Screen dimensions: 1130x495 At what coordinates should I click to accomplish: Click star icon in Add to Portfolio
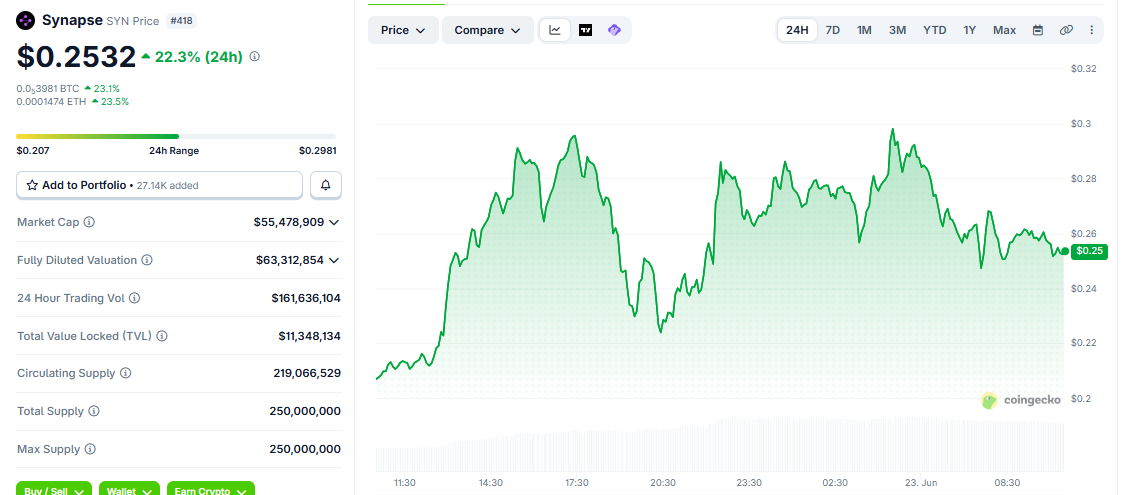[32, 185]
